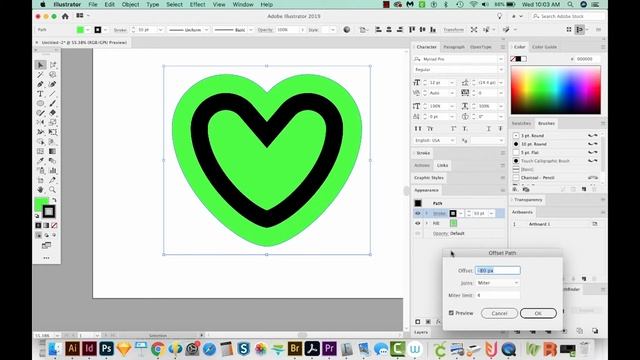Screen dimensions: 640x360
Task: Open Myriad Pro font family dropdown
Action: (x=501, y=59)
